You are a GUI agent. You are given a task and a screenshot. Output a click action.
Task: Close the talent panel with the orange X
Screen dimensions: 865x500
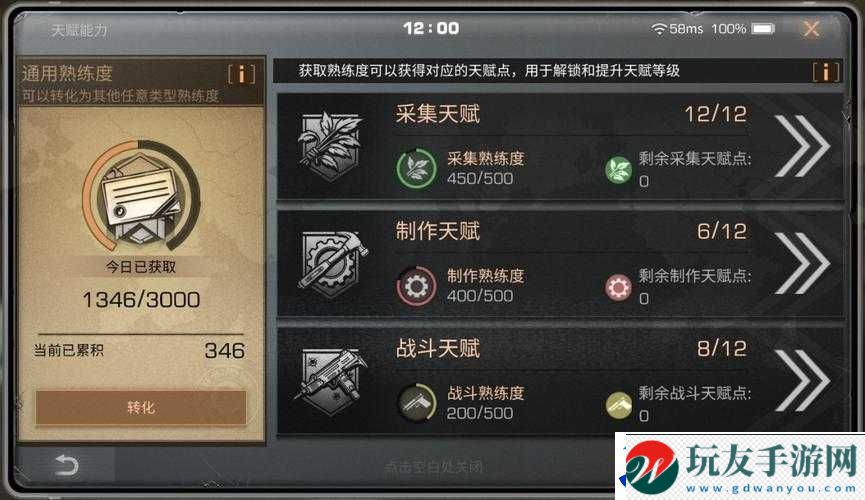click(811, 28)
